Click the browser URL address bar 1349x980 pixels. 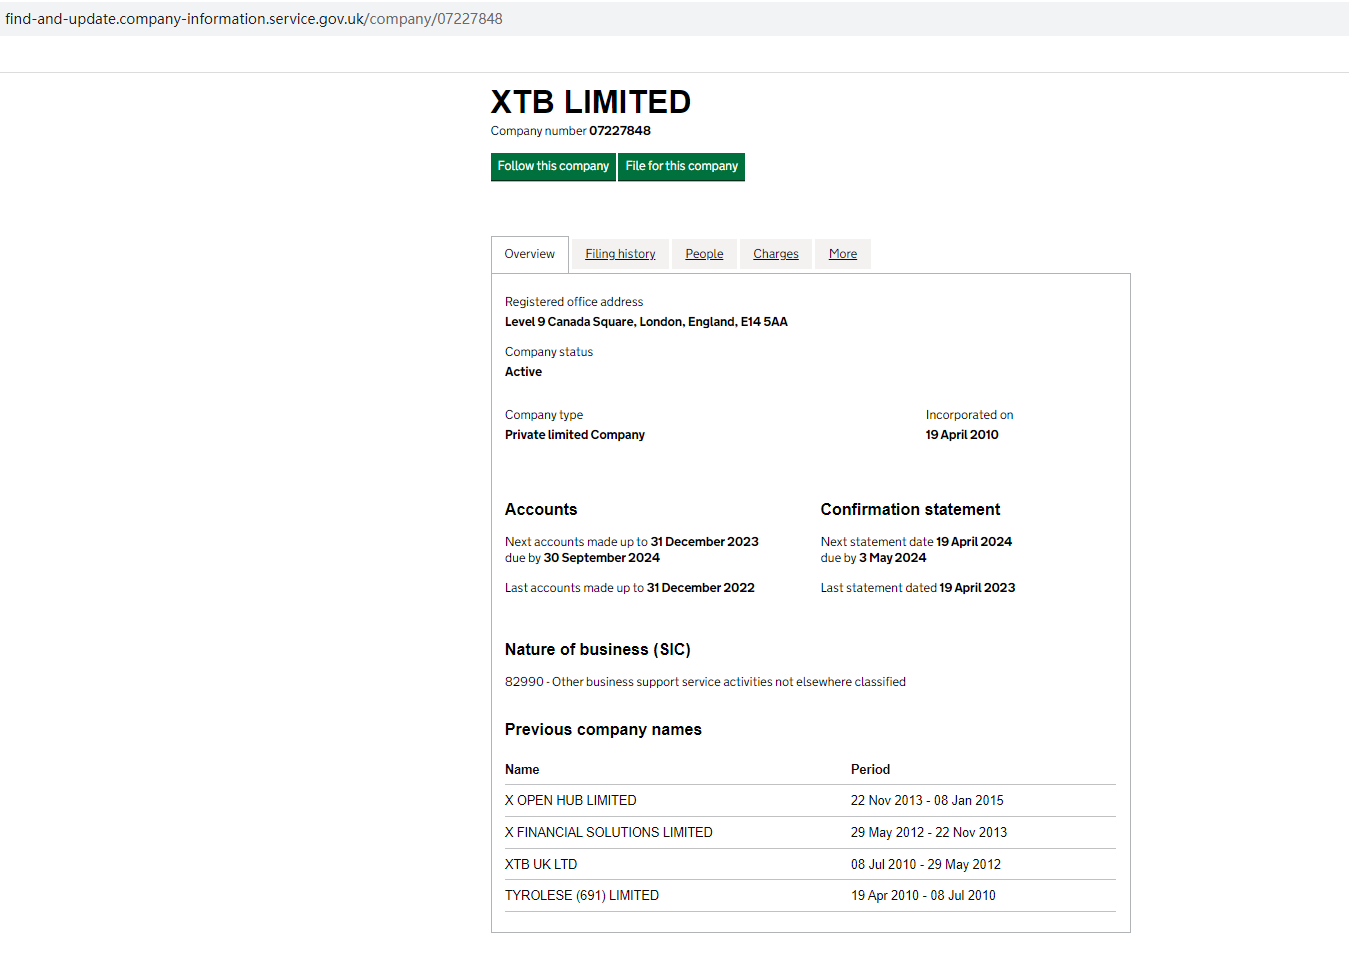click(674, 19)
